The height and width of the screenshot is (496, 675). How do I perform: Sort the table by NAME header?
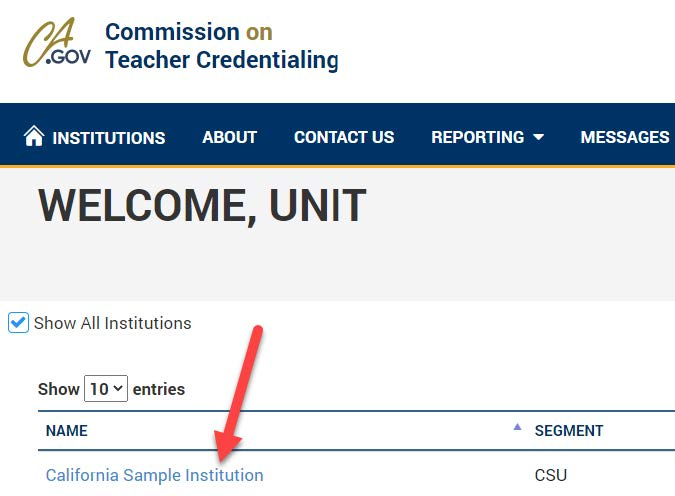point(67,431)
